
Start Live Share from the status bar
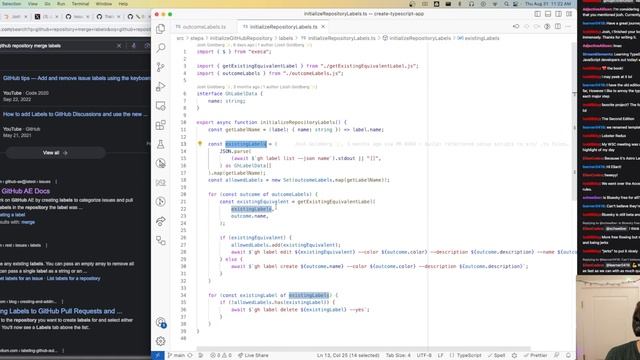pyautogui.click(x=253, y=356)
